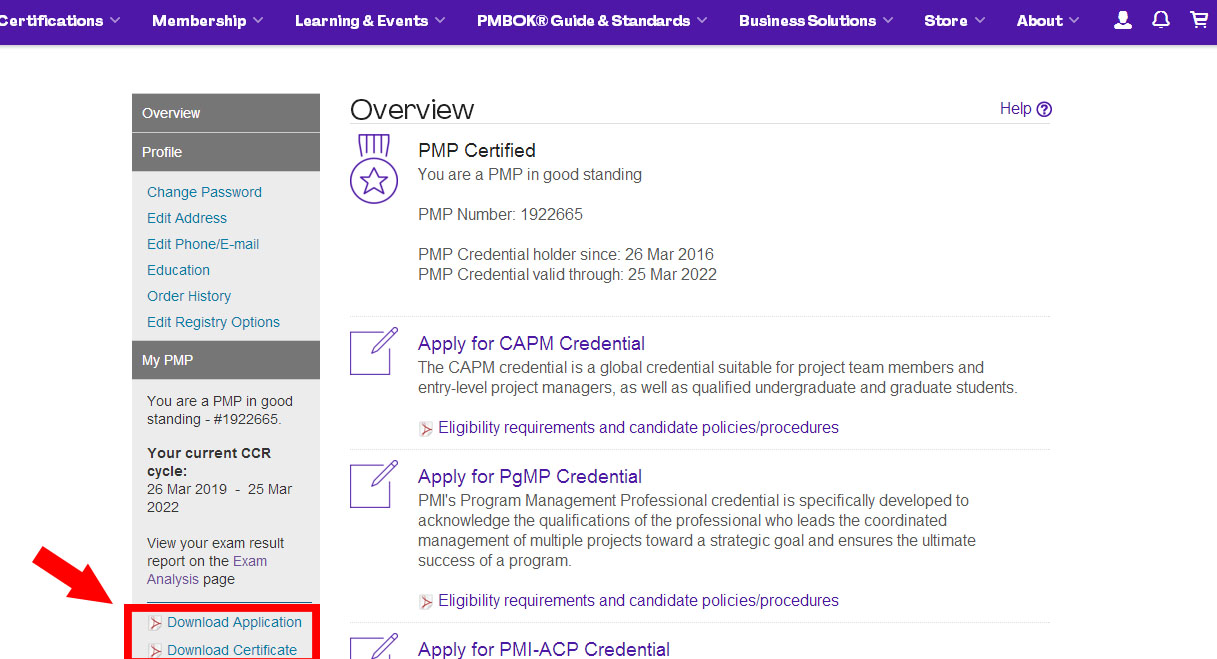Open Apply for PMI-ACP Credential

point(544,649)
